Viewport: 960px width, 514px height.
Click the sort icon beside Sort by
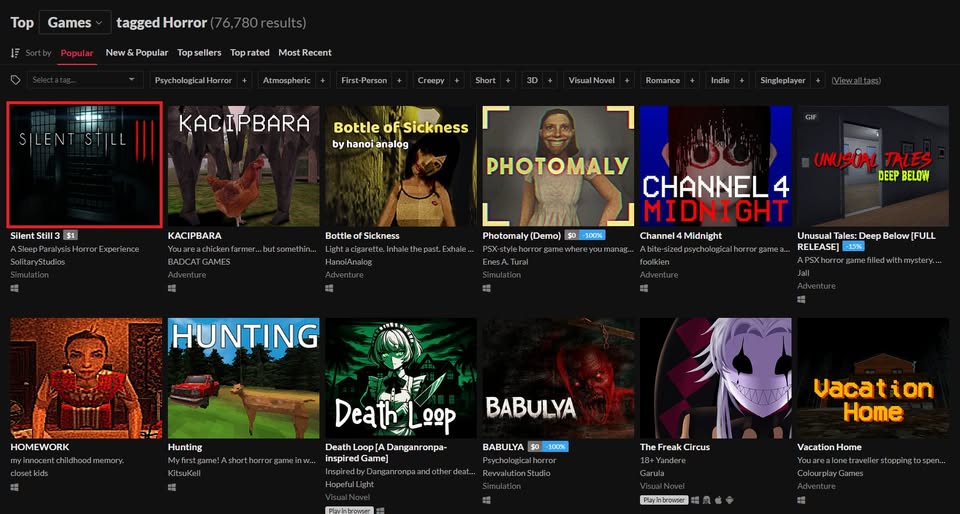click(x=15, y=53)
